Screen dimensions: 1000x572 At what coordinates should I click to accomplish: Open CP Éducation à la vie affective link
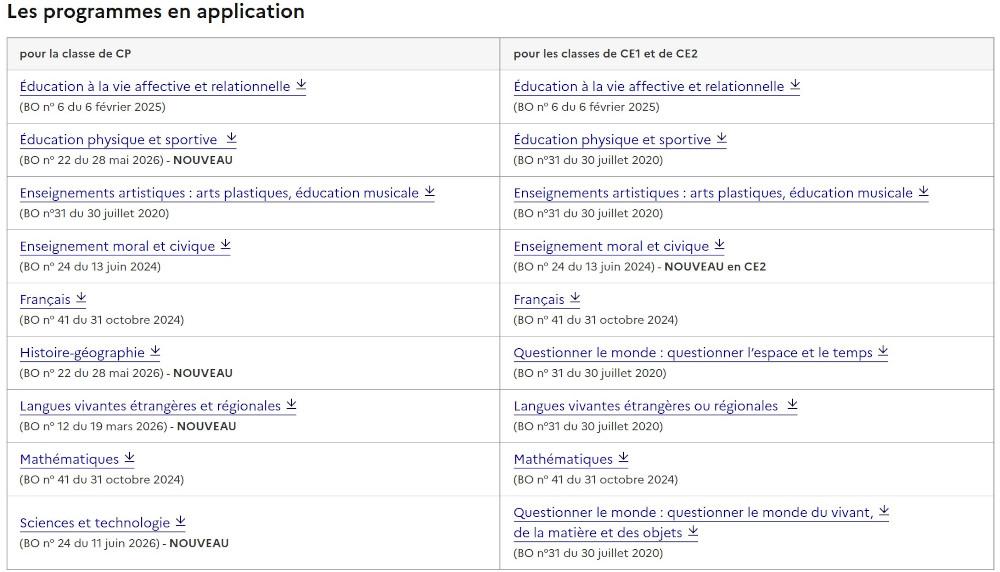(155, 86)
